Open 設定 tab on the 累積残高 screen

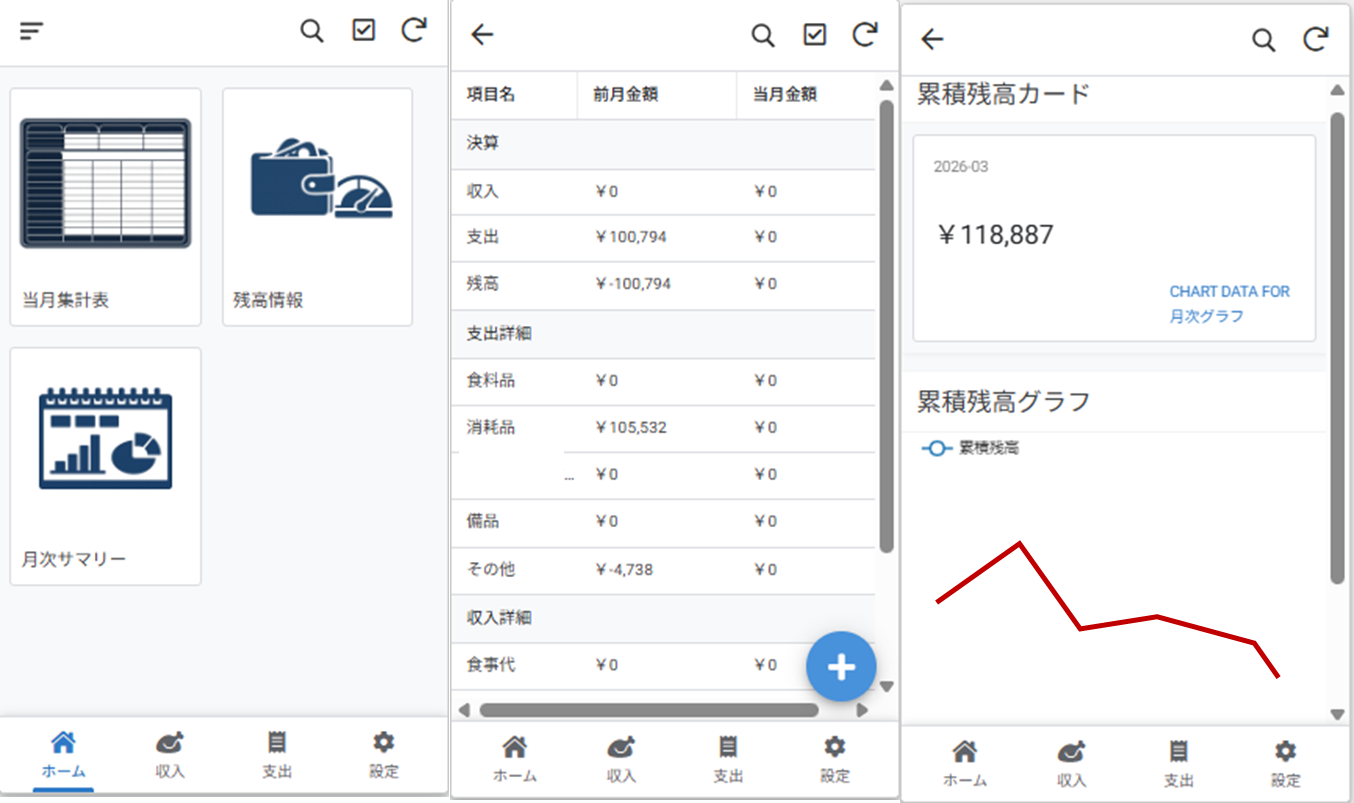point(1286,762)
